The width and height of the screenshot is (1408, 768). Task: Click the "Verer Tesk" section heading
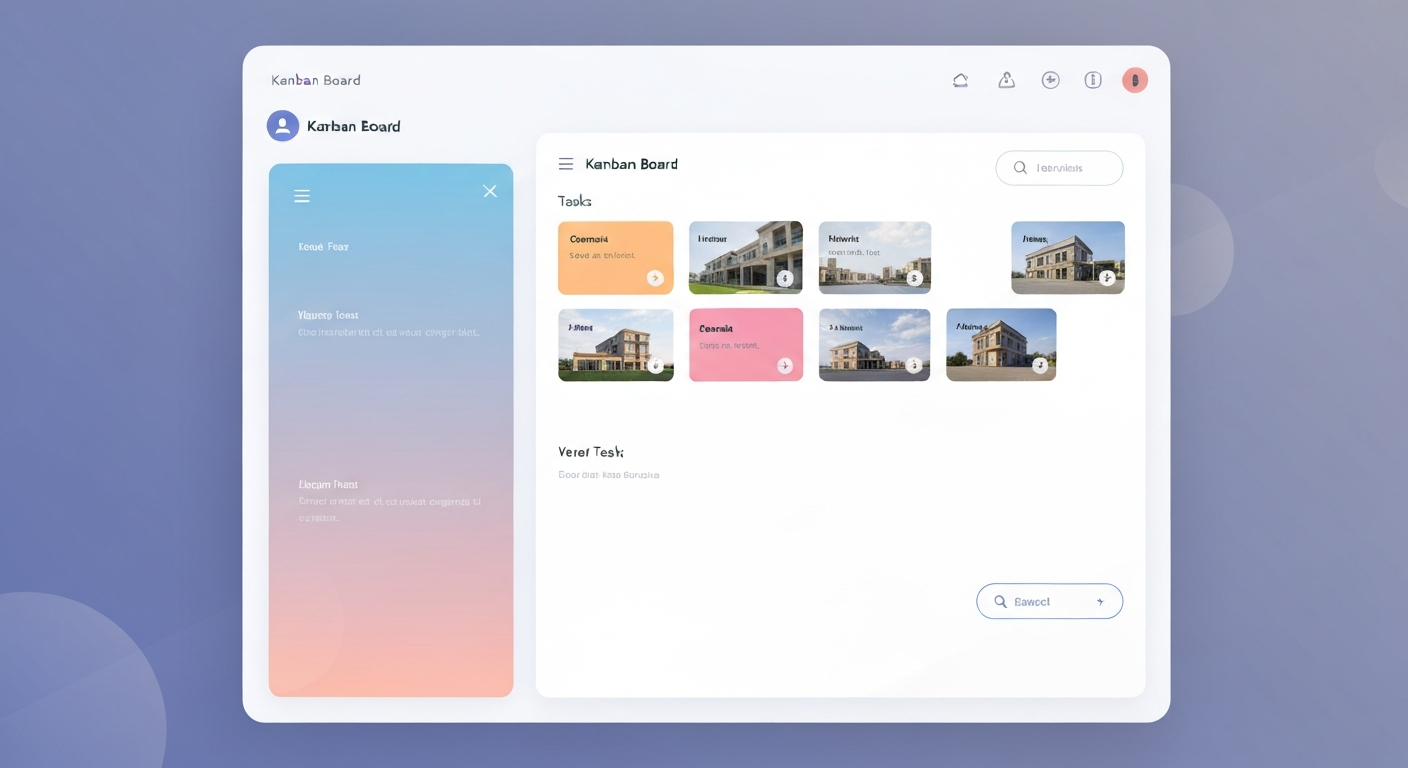(591, 452)
